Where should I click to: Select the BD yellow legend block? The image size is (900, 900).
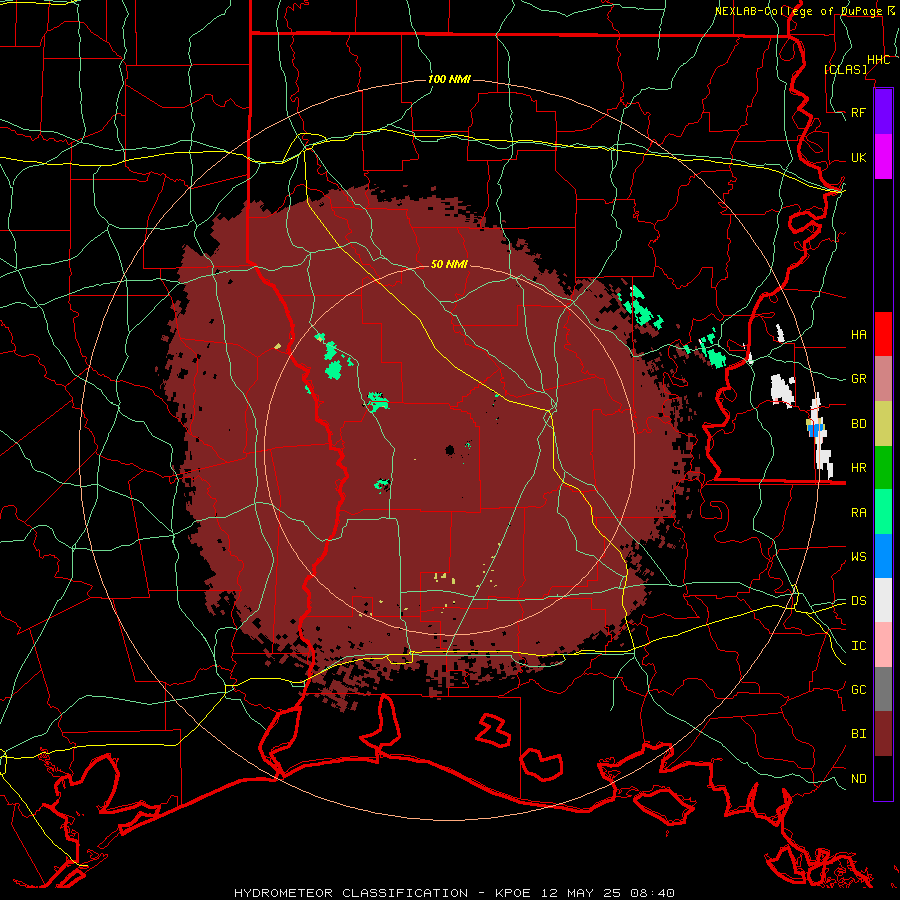[x=883, y=424]
